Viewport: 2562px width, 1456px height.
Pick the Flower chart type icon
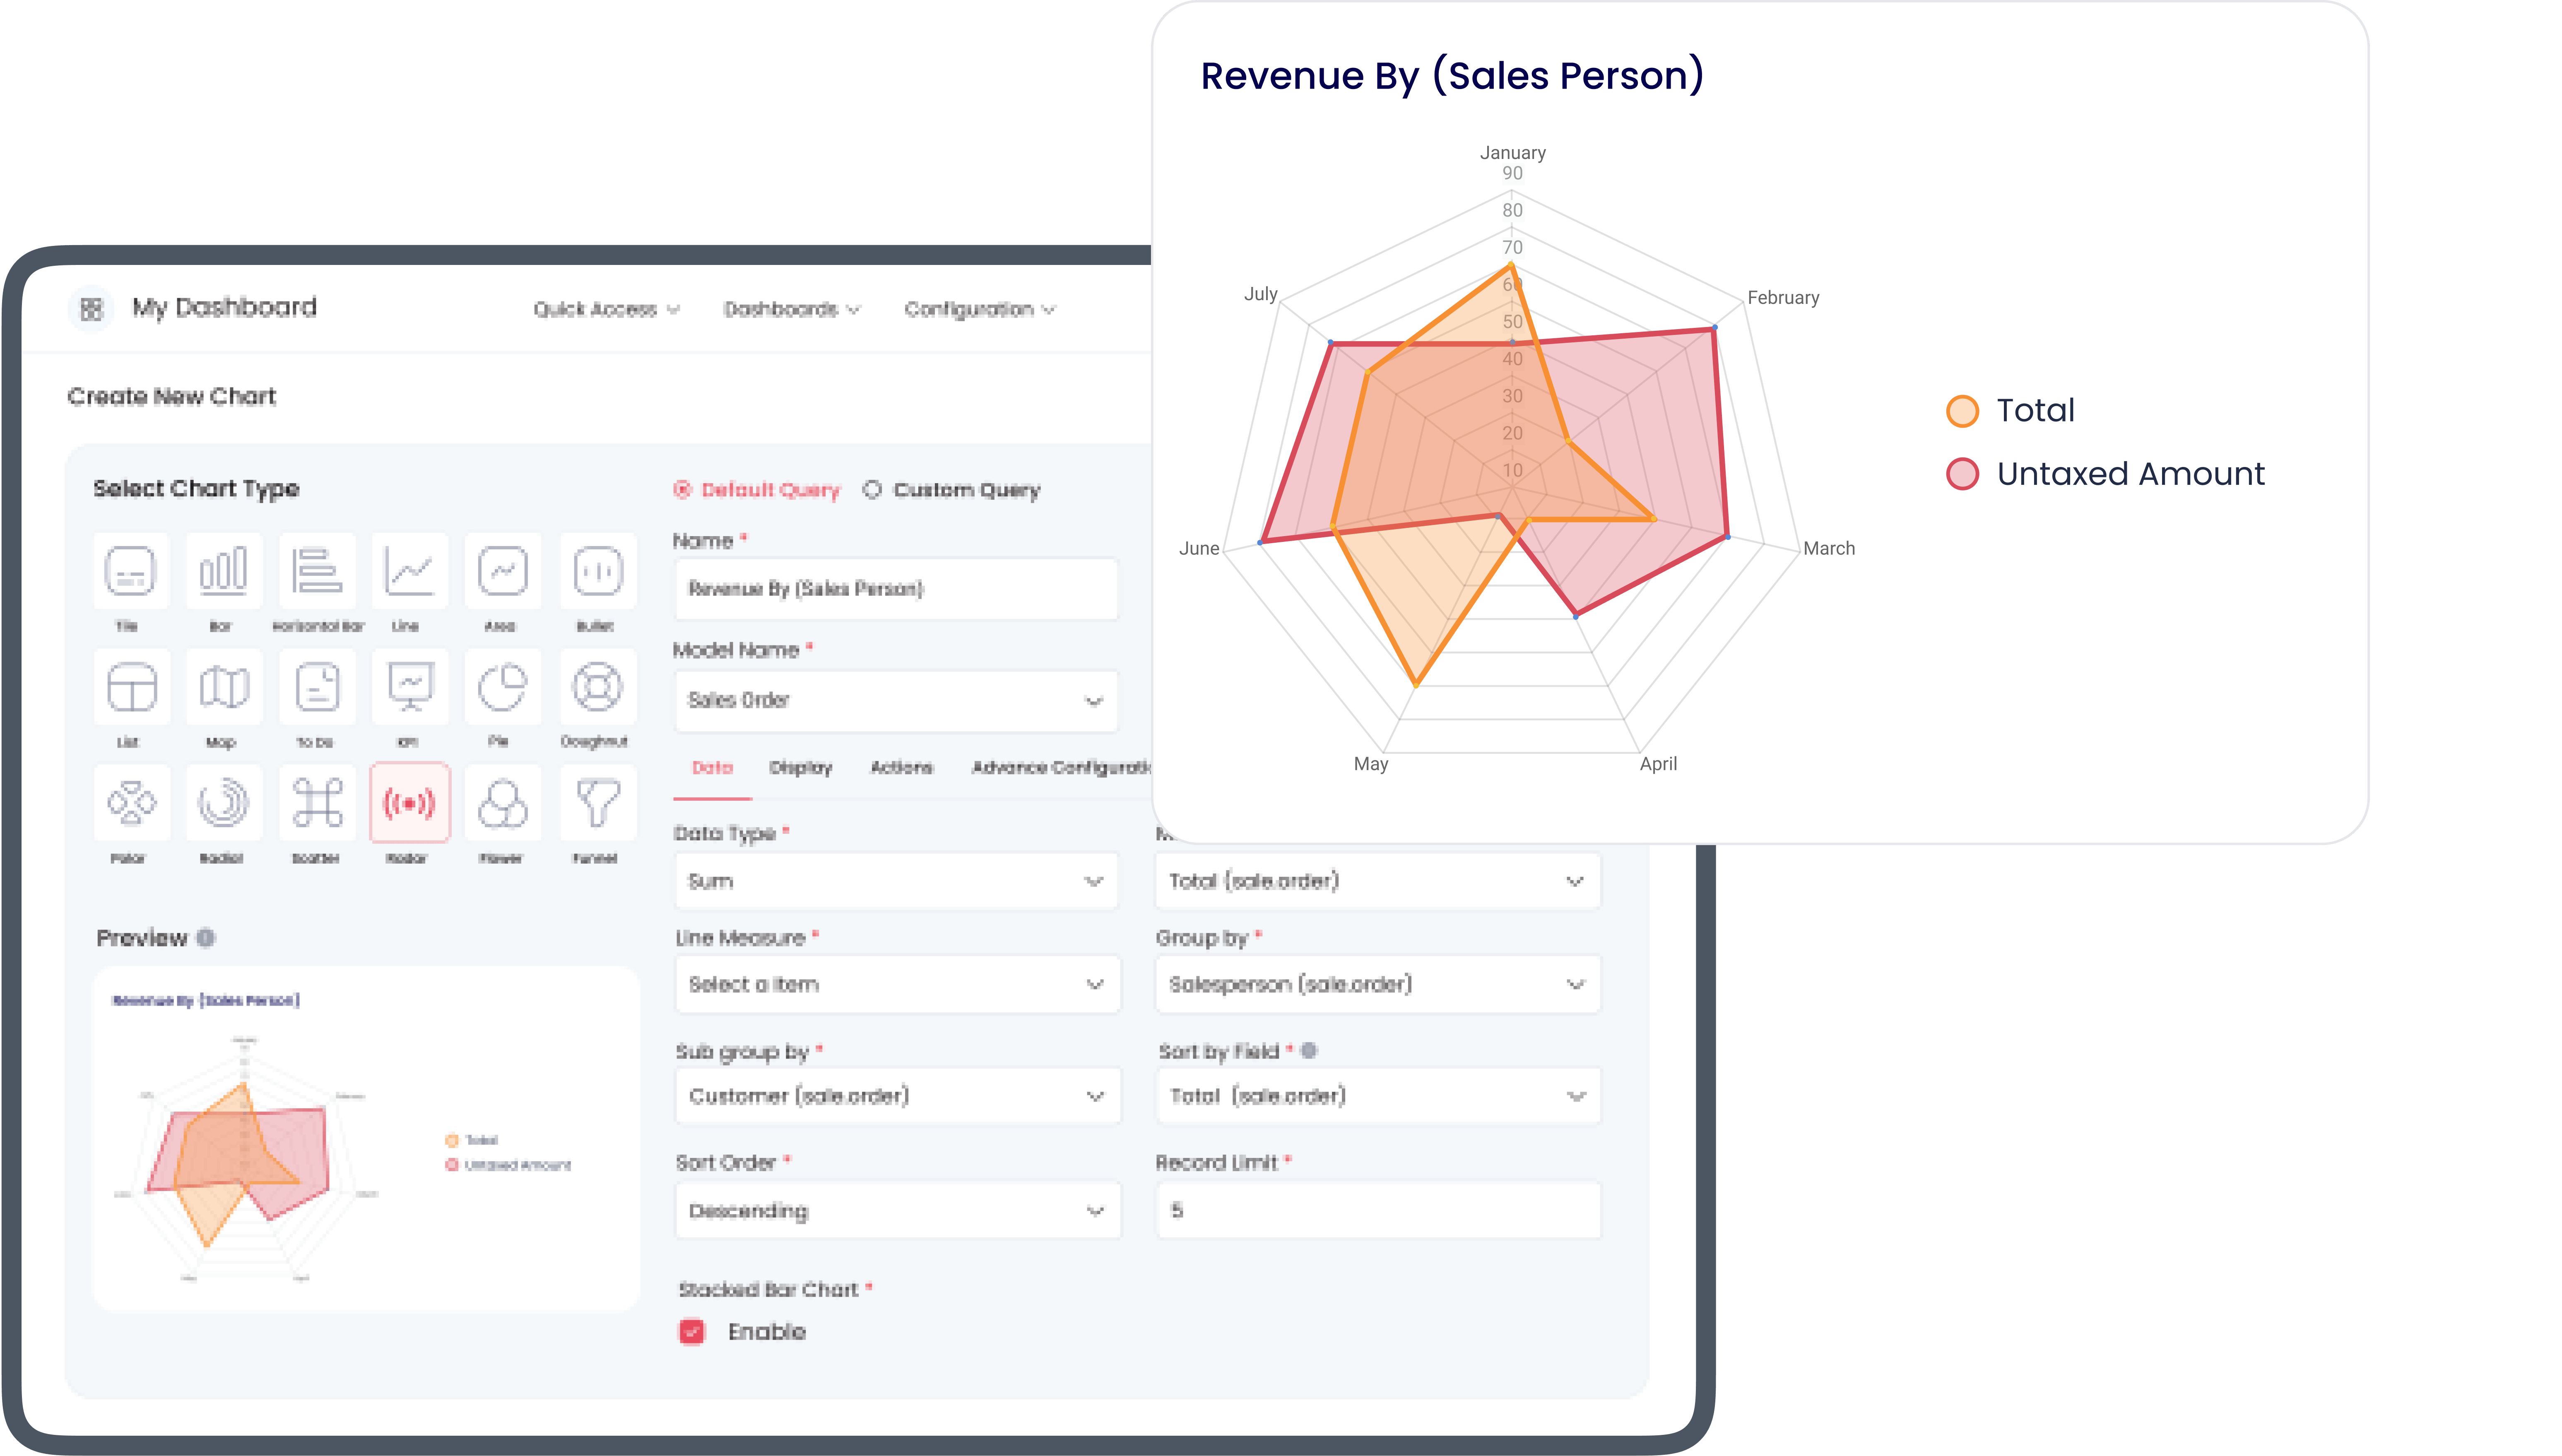click(503, 803)
